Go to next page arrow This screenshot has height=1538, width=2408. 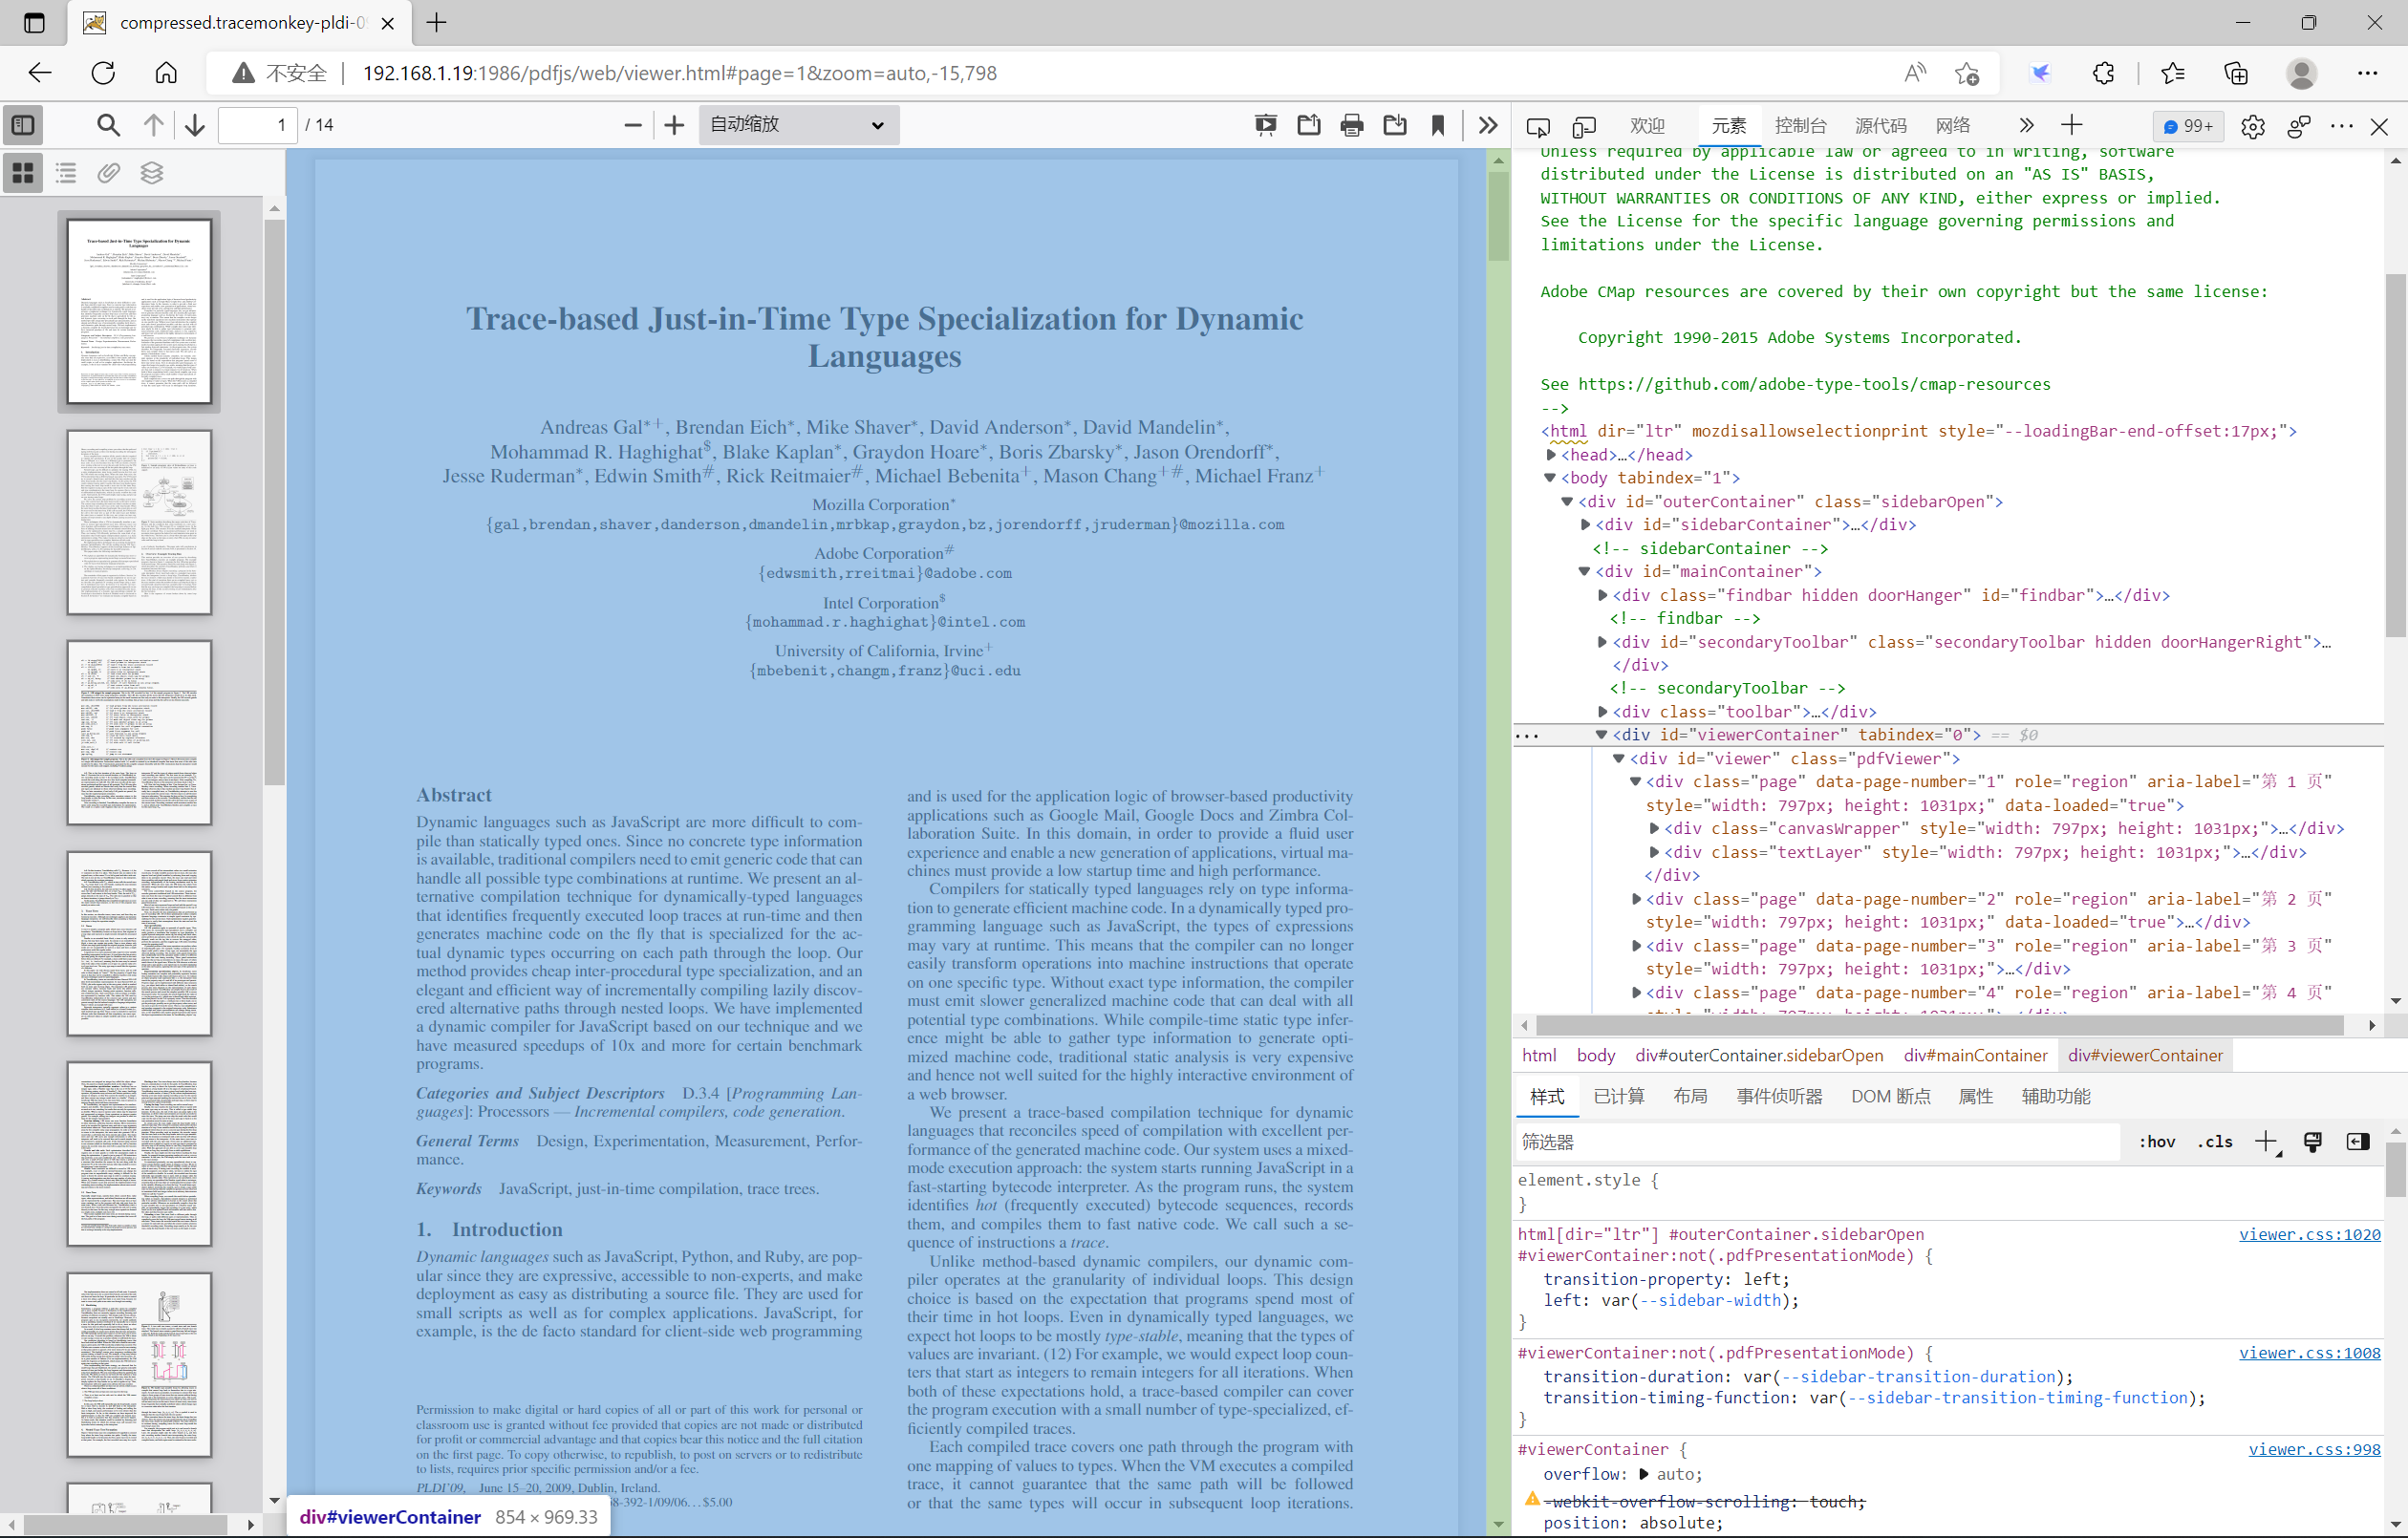[x=195, y=125]
